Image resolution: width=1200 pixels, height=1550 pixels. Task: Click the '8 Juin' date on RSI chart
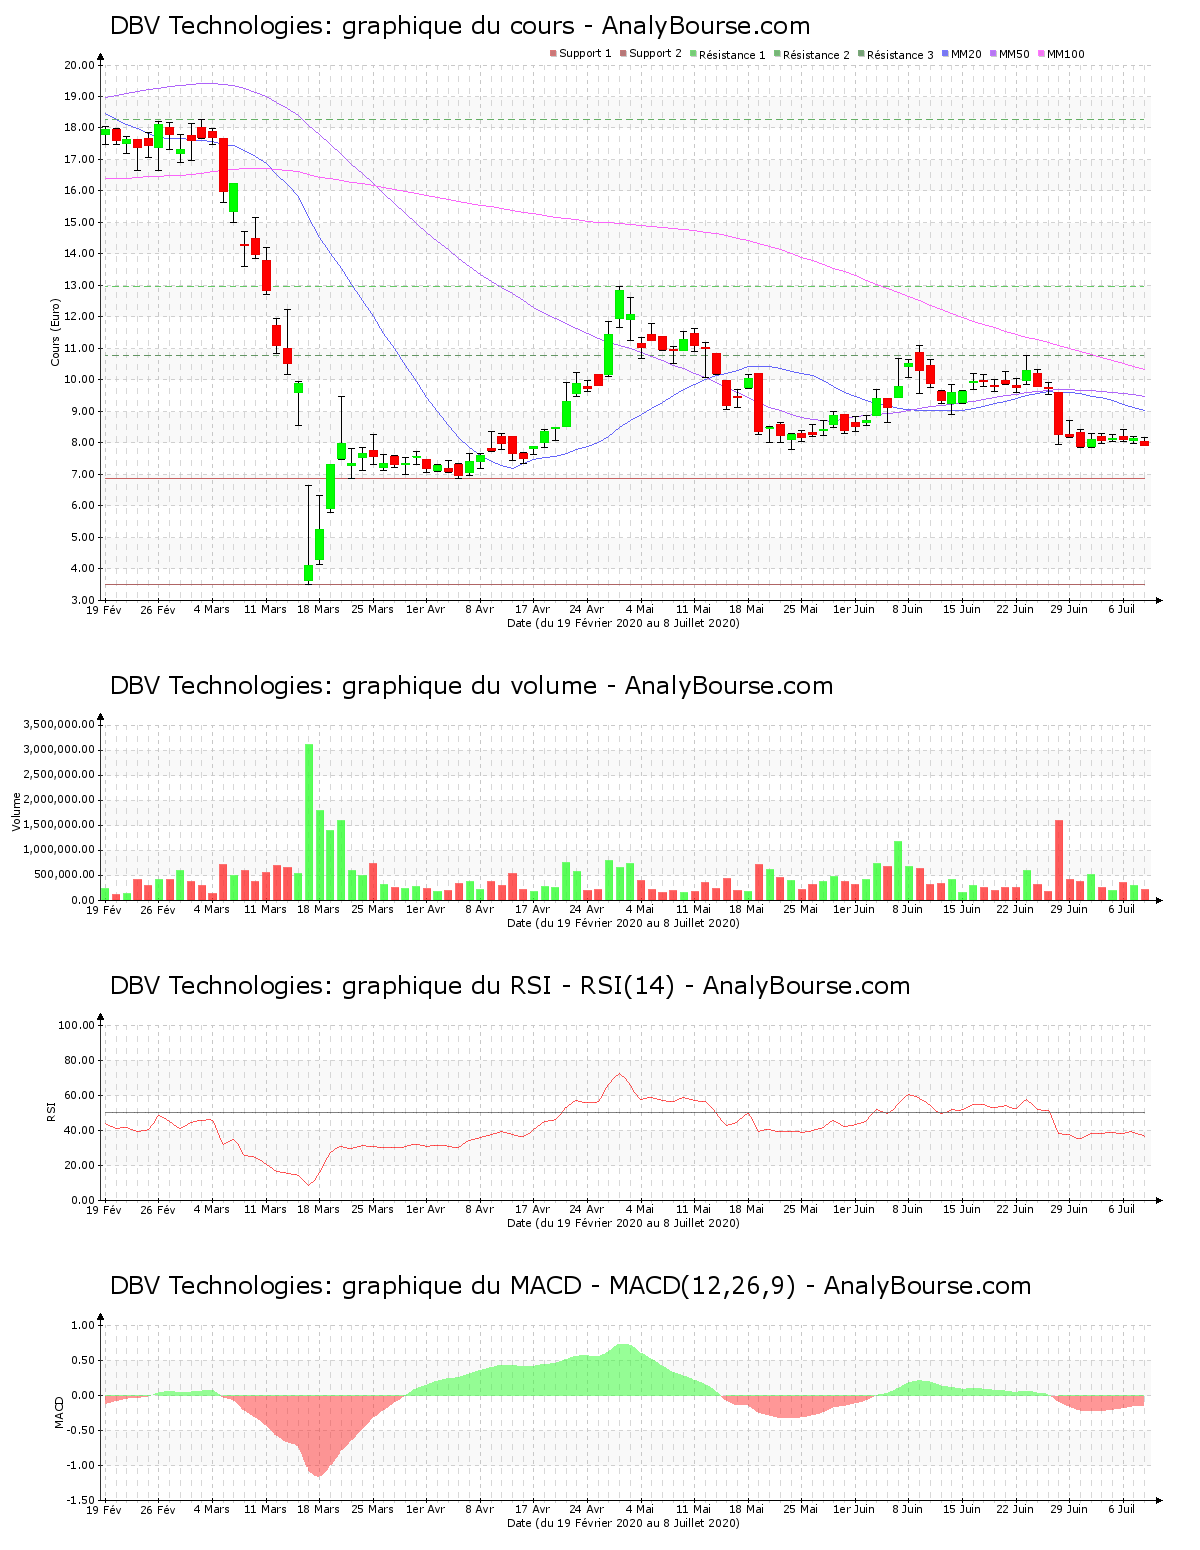[908, 1209]
